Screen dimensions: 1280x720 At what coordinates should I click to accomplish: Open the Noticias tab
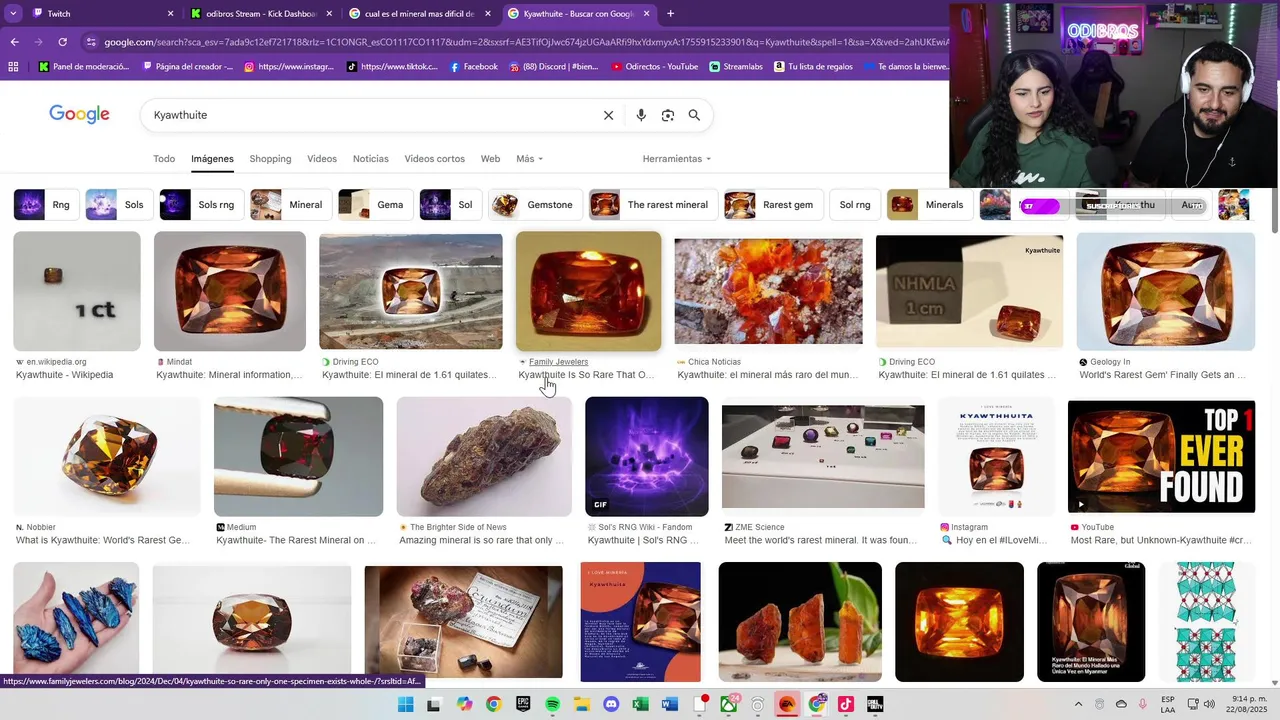tap(370, 159)
